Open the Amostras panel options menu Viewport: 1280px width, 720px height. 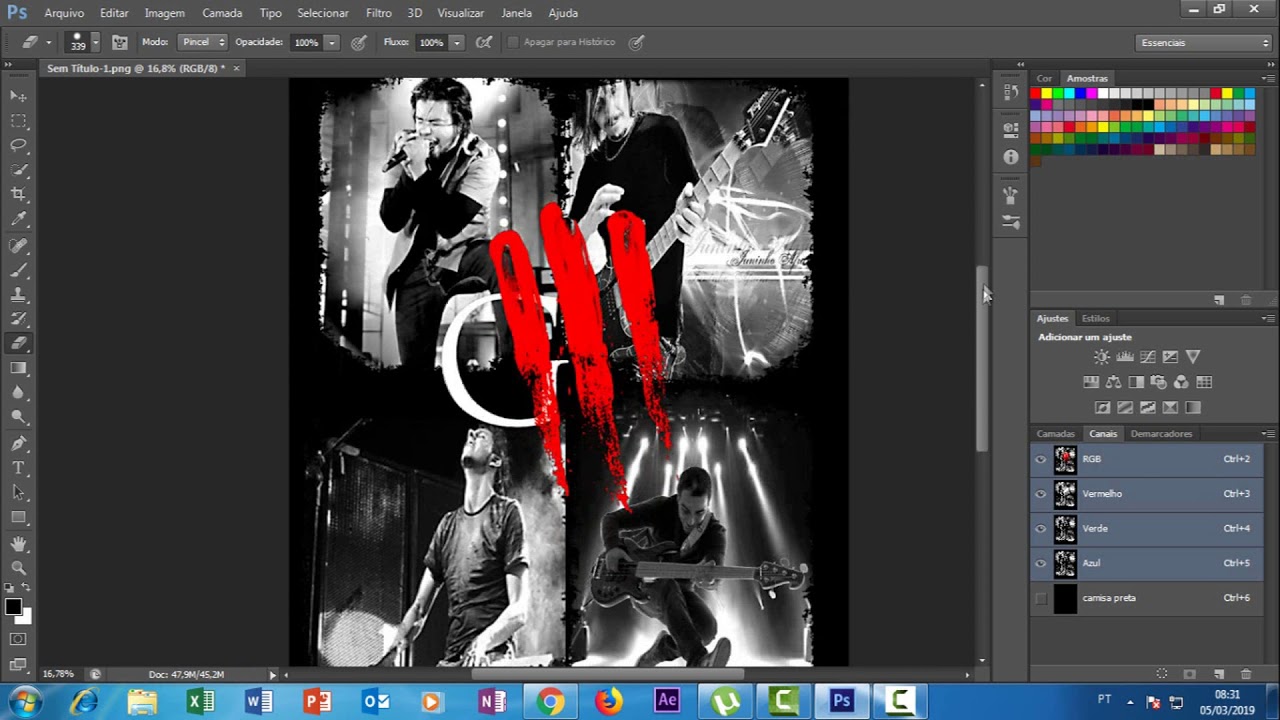tap(1267, 78)
